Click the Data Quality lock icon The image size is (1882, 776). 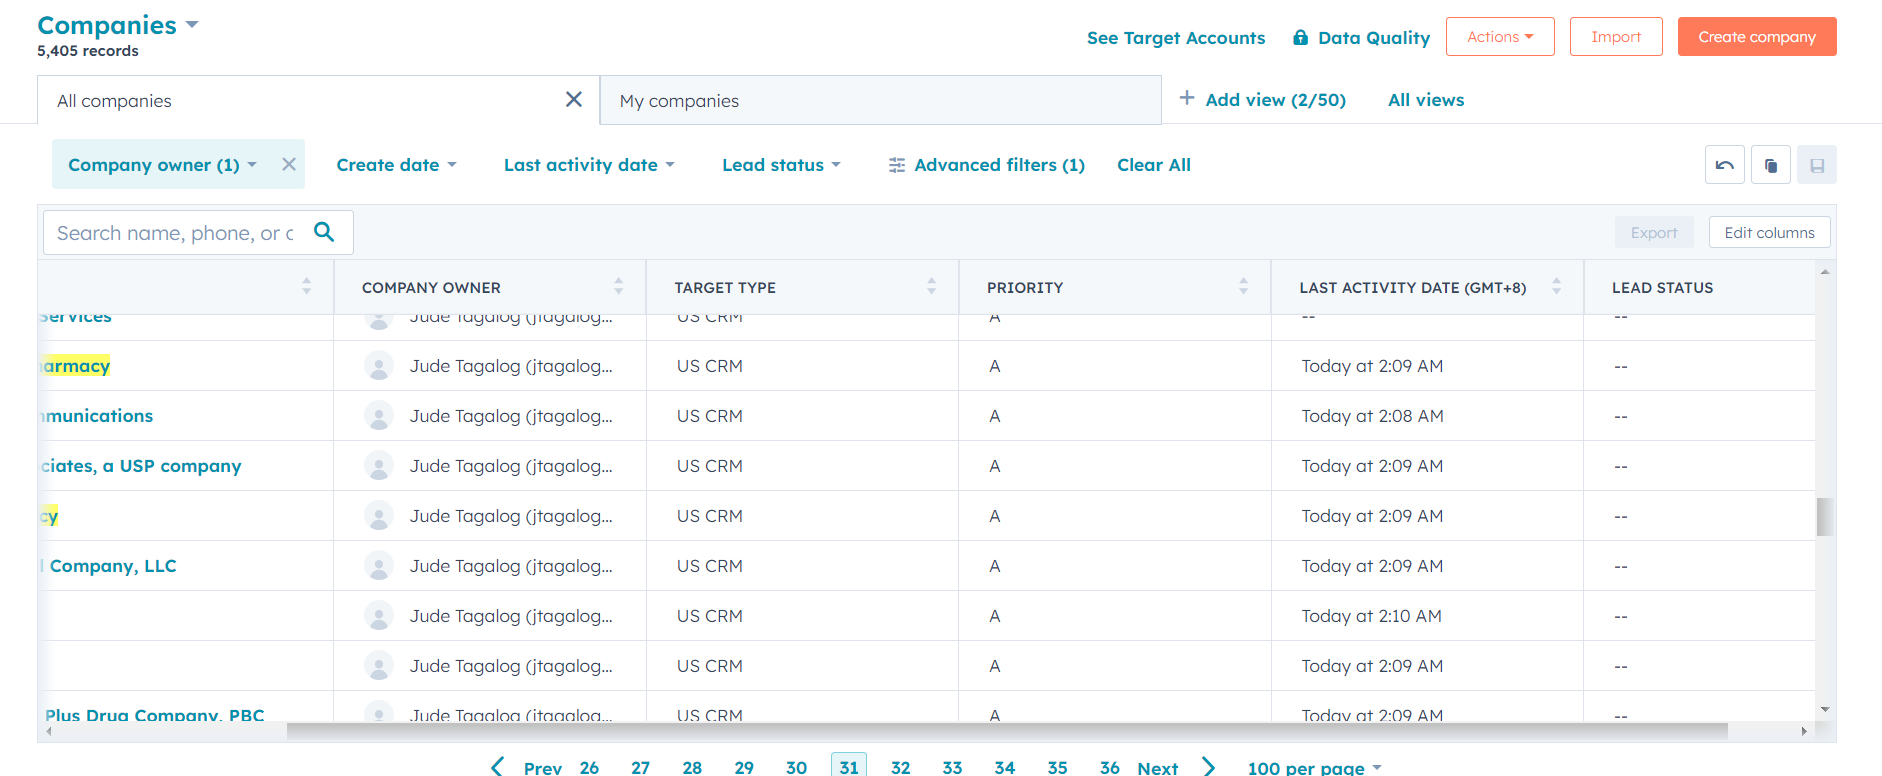click(x=1300, y=38)
